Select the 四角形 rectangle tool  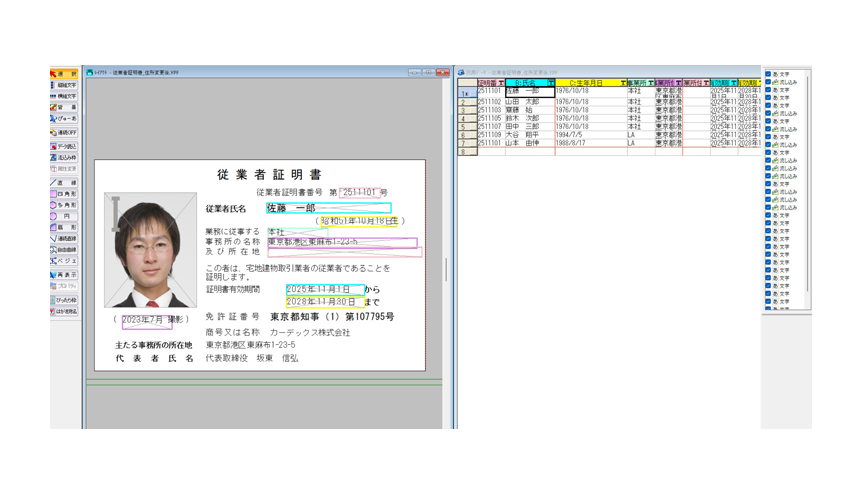tap(64, 194)
